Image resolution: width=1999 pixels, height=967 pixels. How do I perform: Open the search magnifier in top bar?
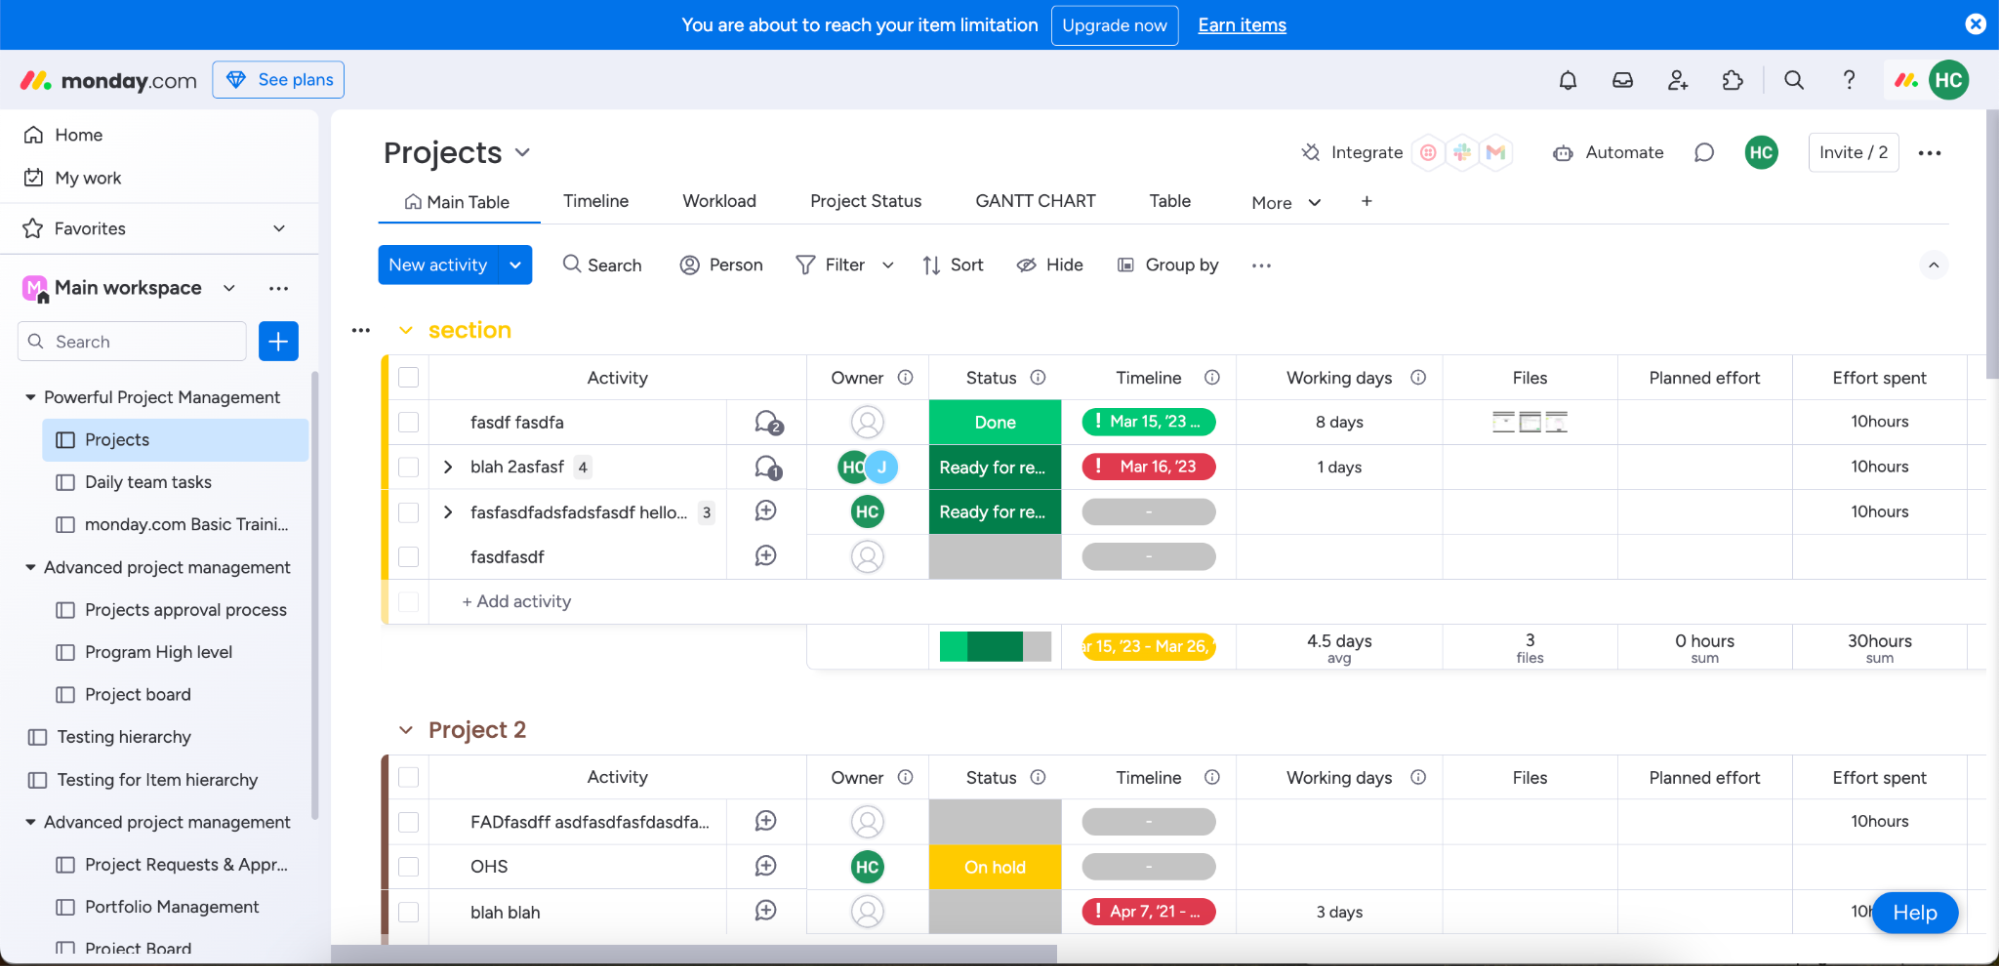coord(1794,80)
